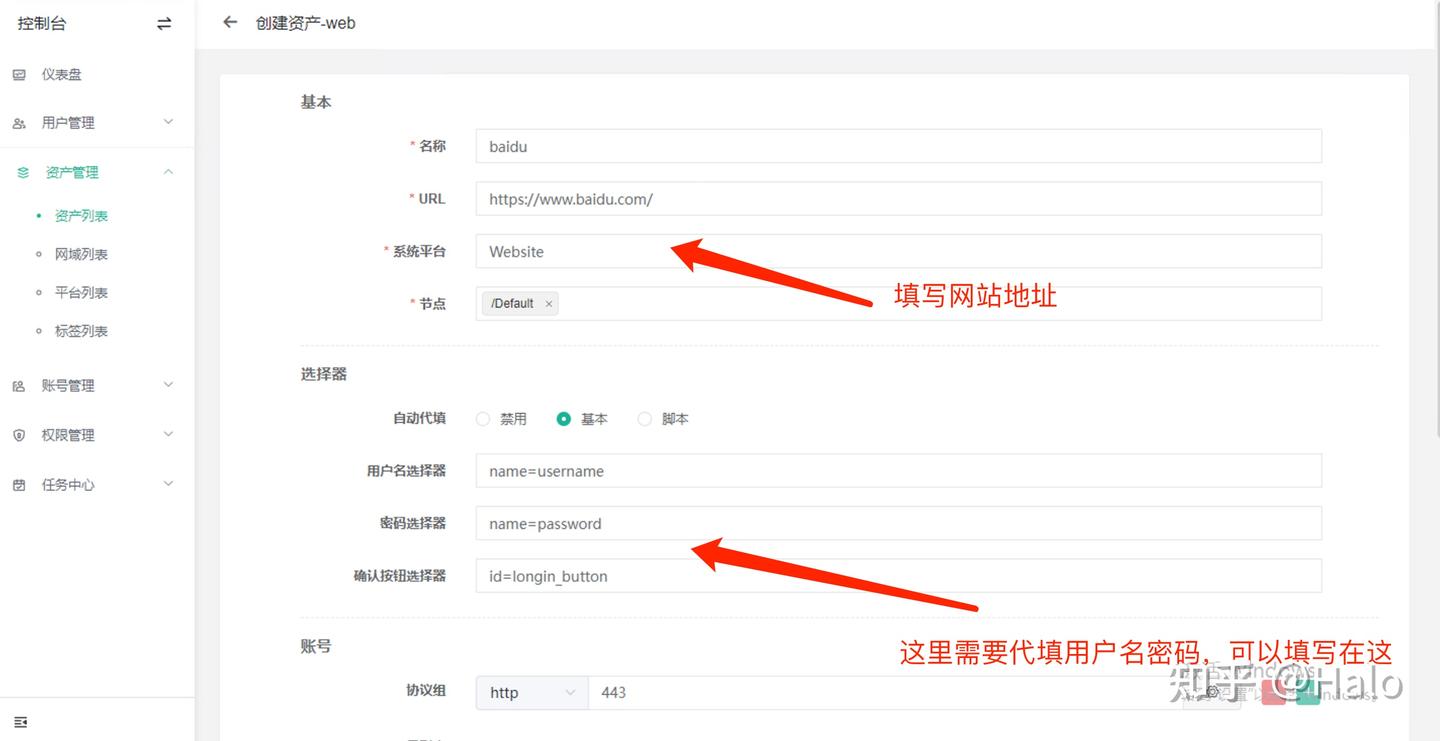Select the 脚本 autofill option

pyautogui.click(x=644, y=418)
